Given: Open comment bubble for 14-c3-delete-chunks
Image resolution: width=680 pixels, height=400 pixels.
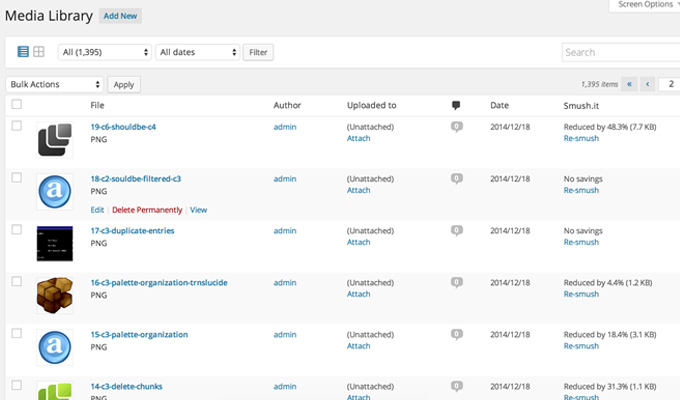Looking at the screenshot, I should point(457,386).
